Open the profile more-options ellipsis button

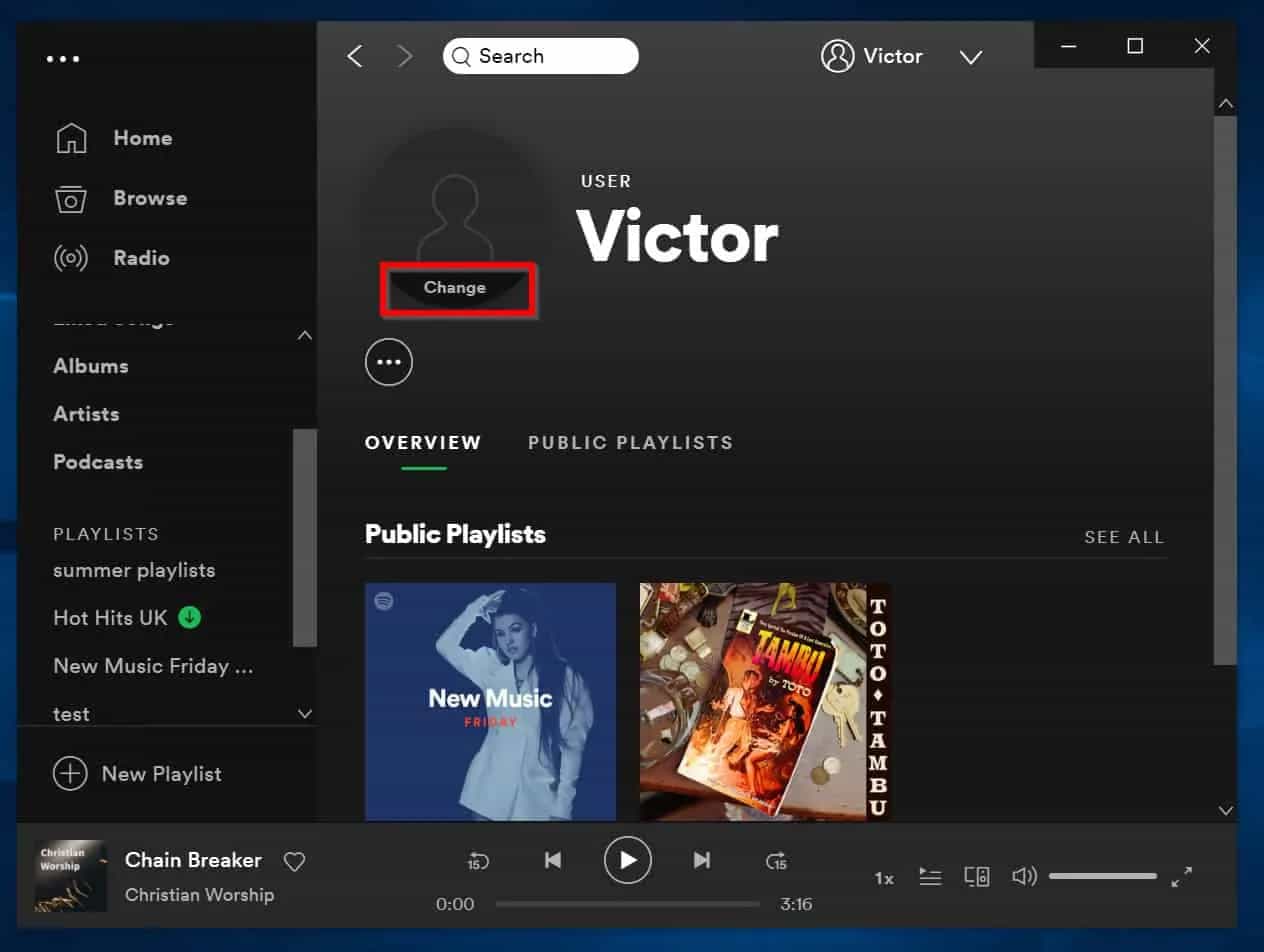pyautogui.click(x=389, y=362)
